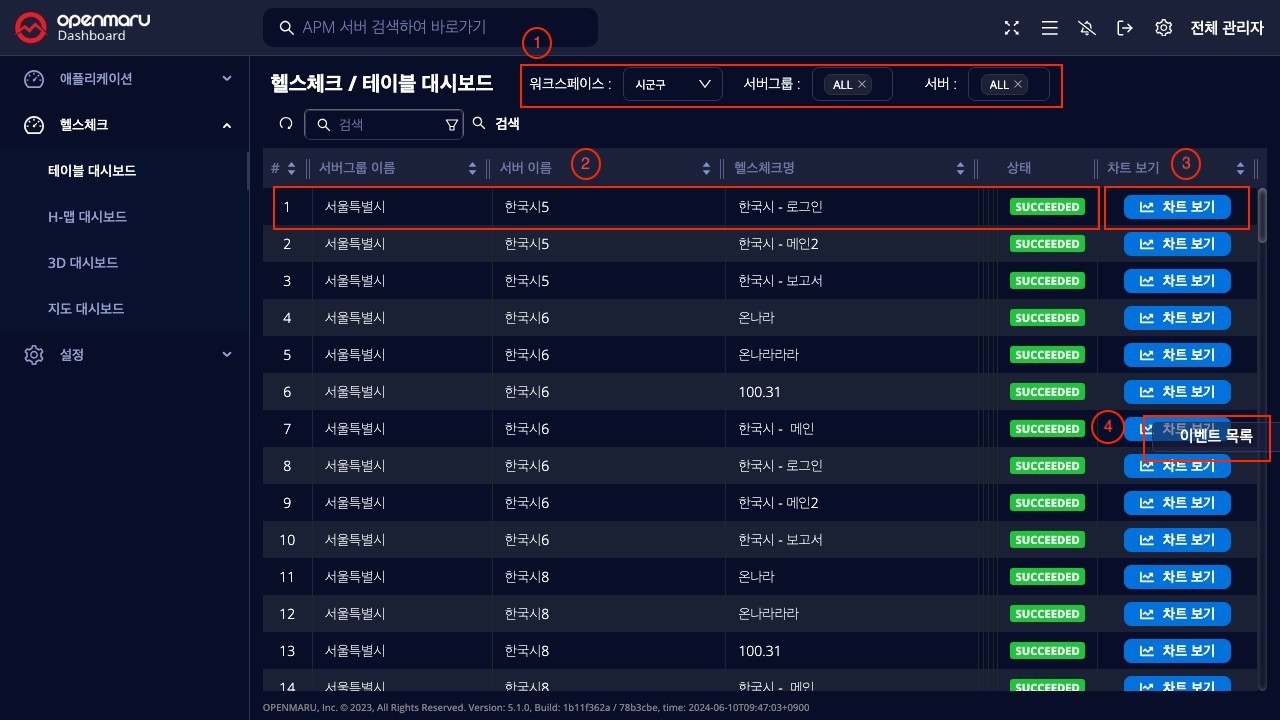
Task: Click the APM 서버 search input field
Action: point(440,28)
